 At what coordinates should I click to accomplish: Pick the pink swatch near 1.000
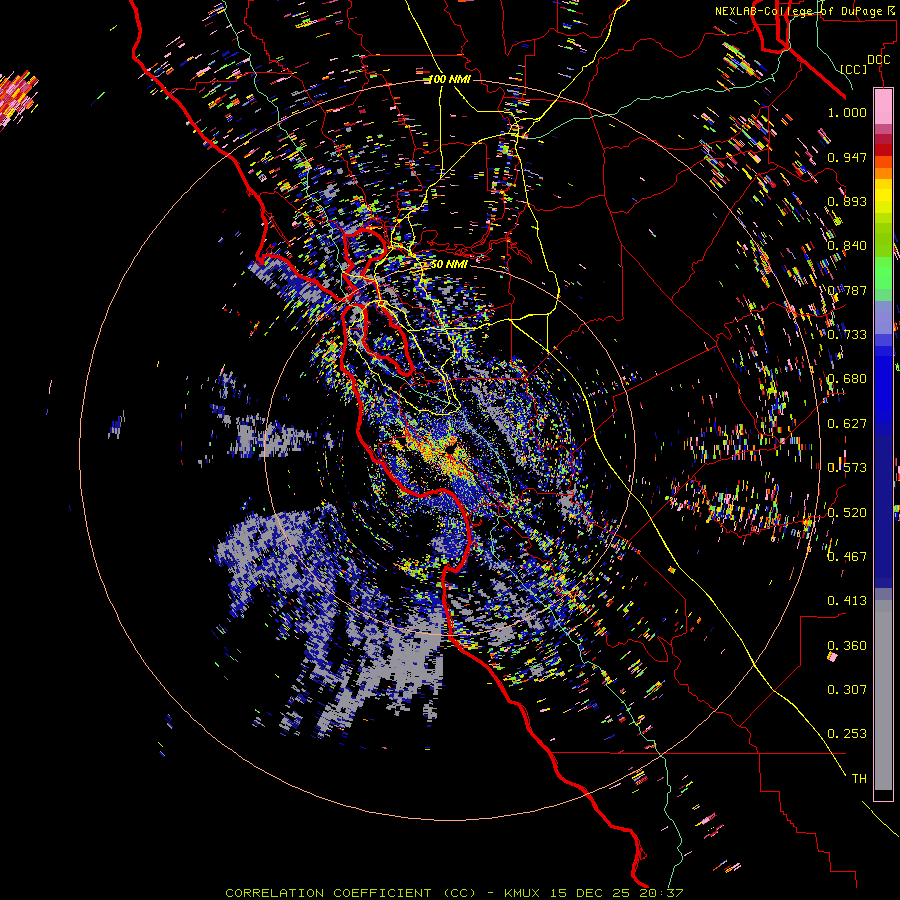[x=883, y=106]
